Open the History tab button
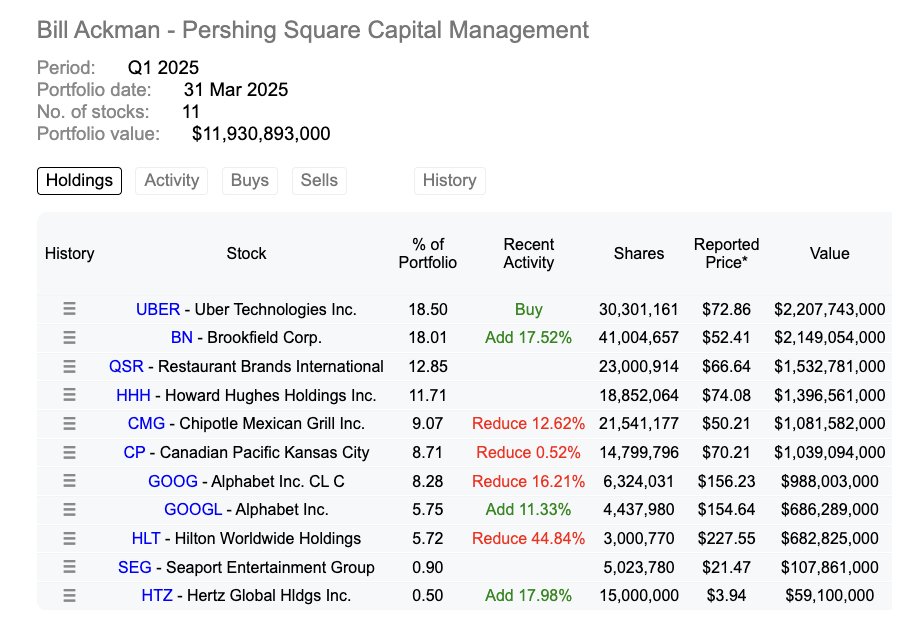908x634 pixels. pos(449,181)
